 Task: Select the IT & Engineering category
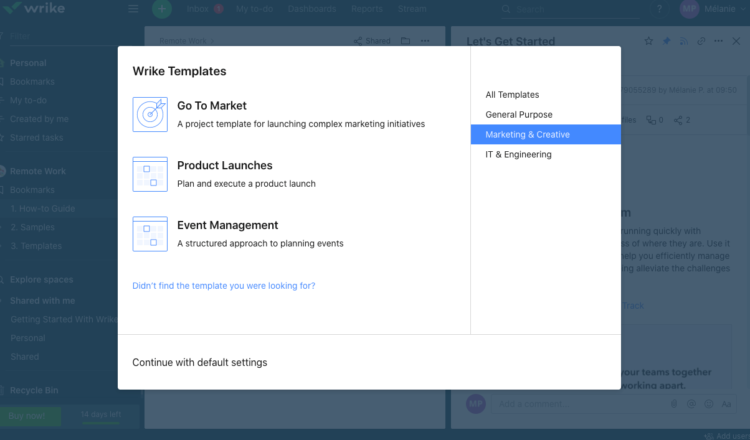click(518, 154)
